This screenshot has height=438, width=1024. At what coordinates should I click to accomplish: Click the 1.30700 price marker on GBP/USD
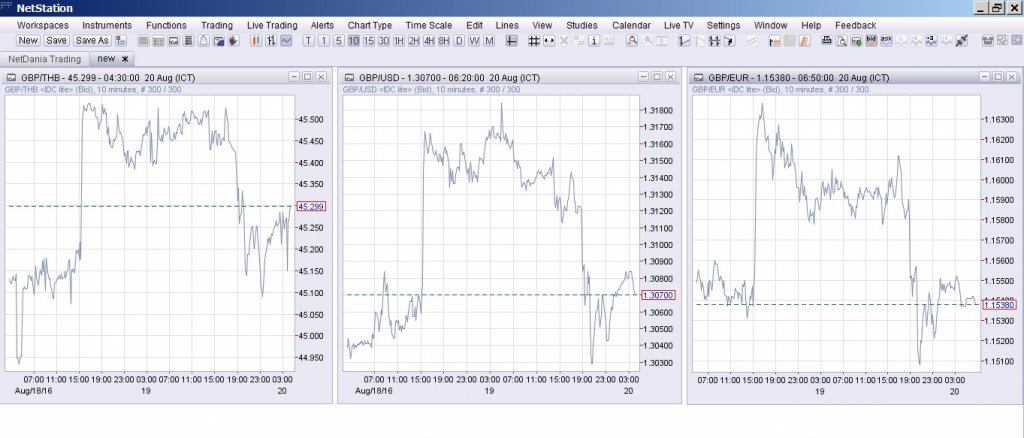click(655, 295)
